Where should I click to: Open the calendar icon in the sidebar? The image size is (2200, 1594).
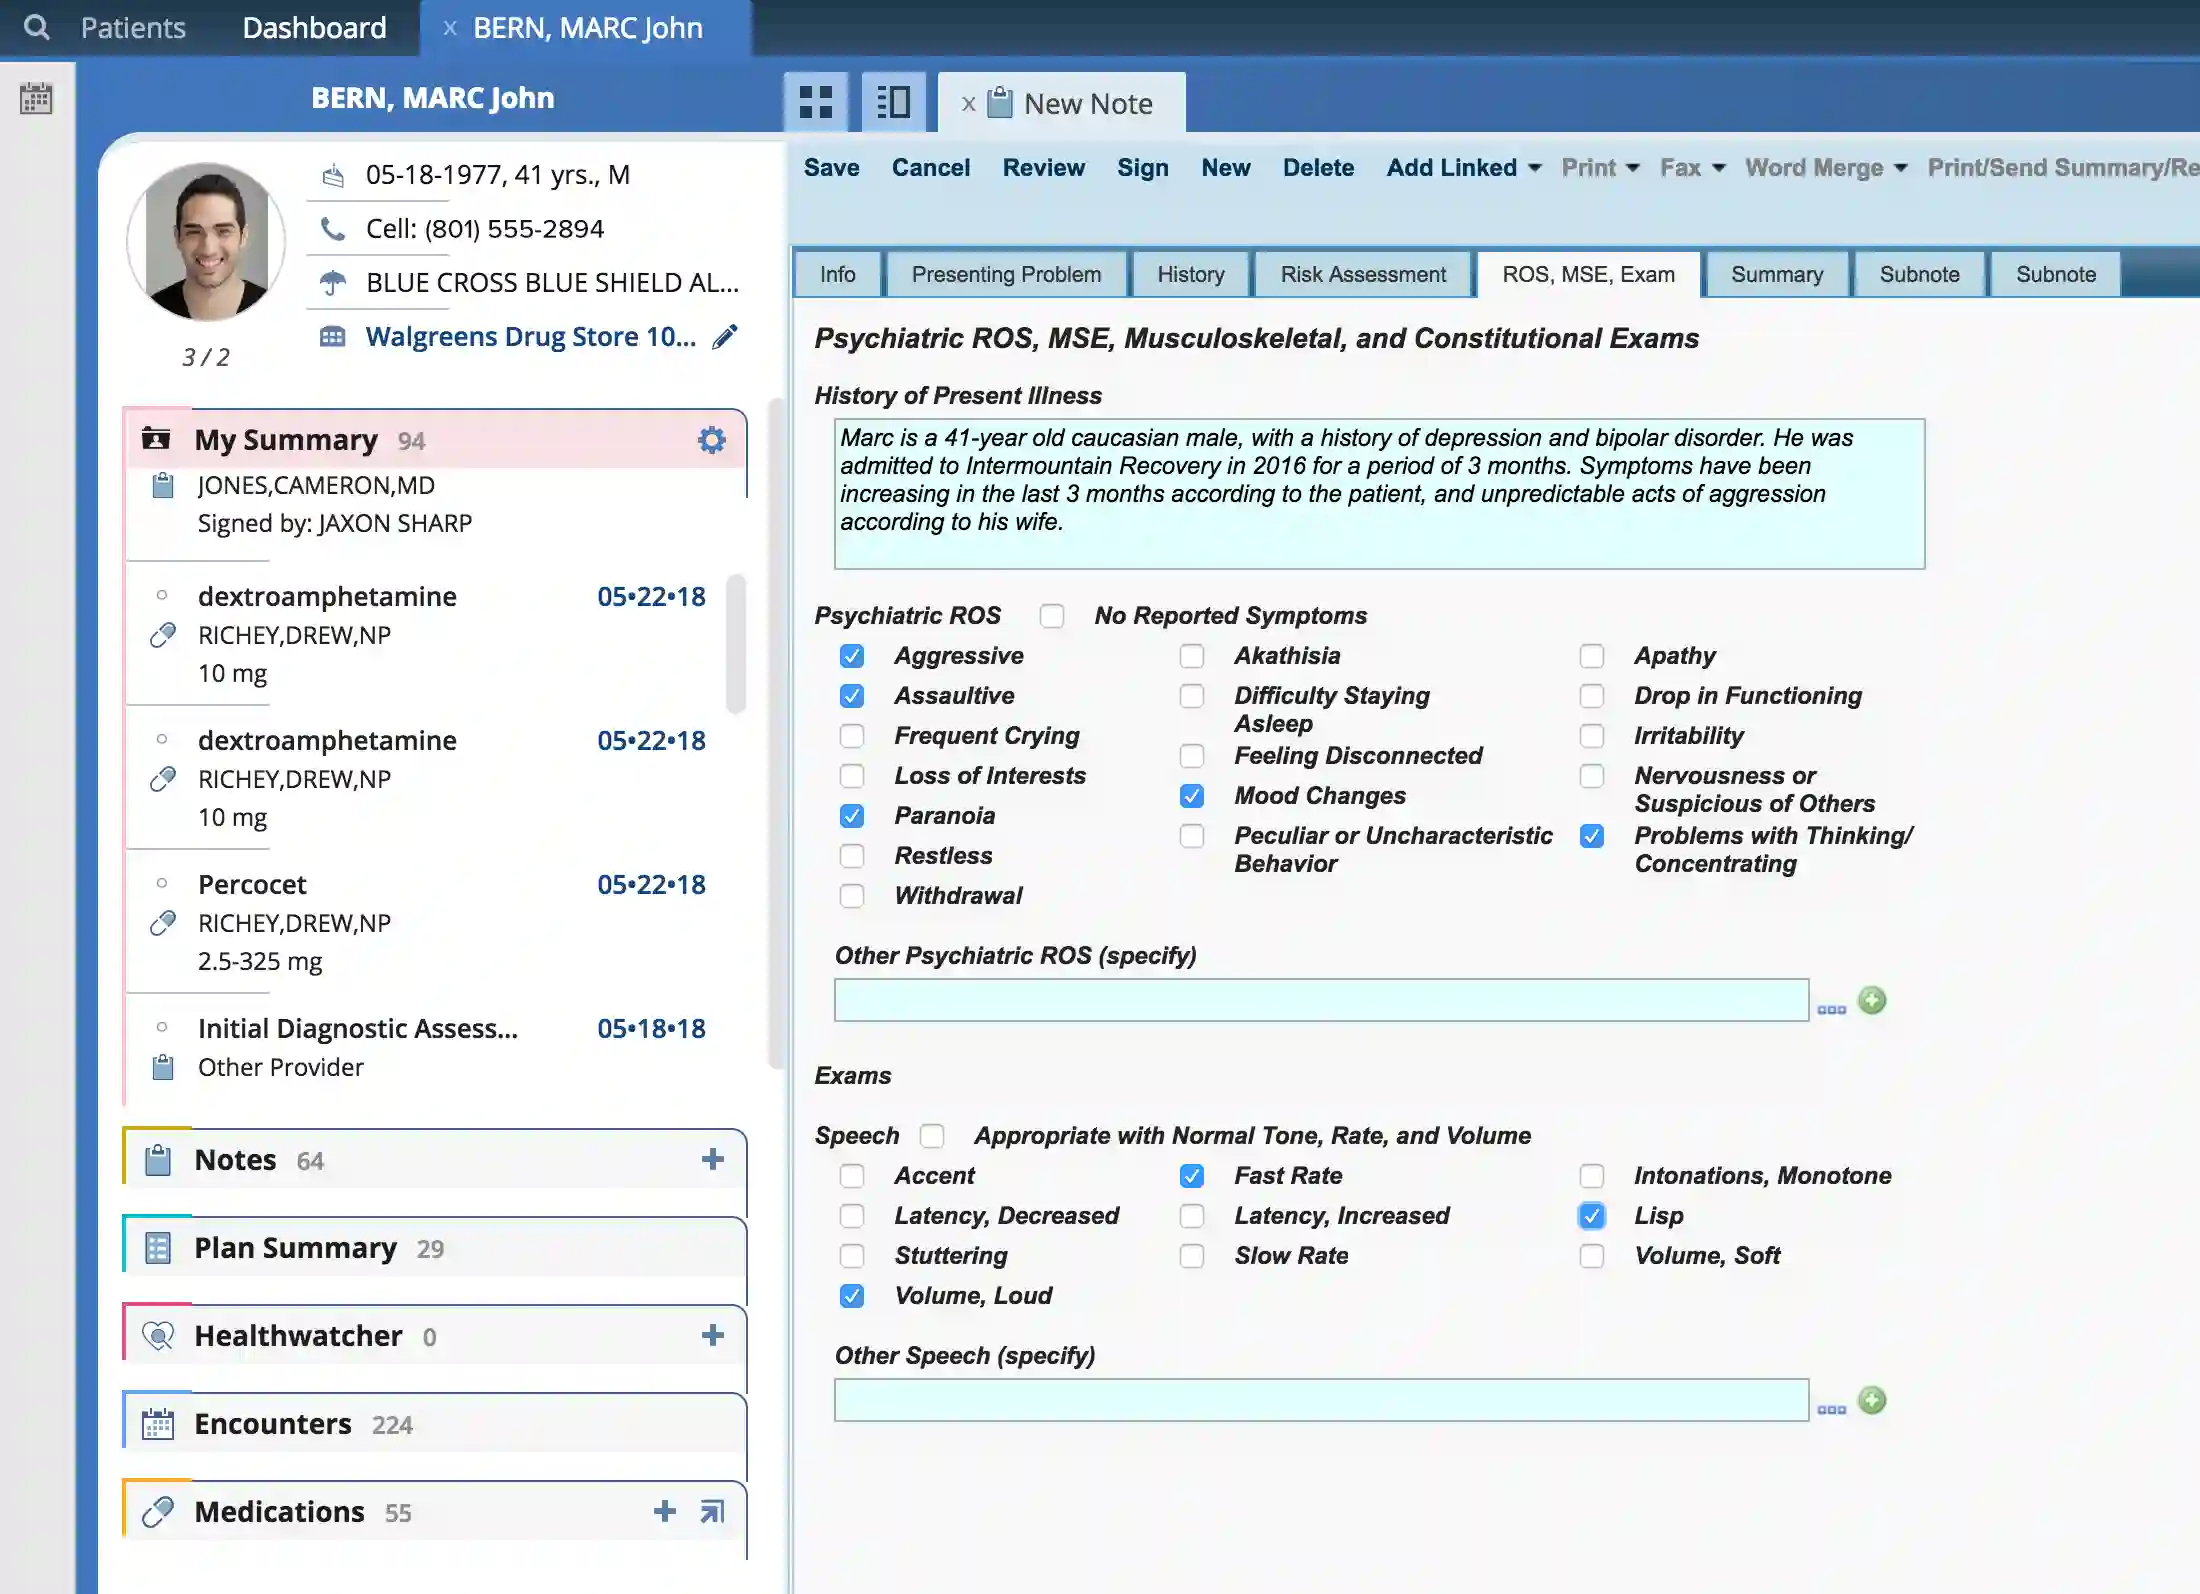point(36,98)
